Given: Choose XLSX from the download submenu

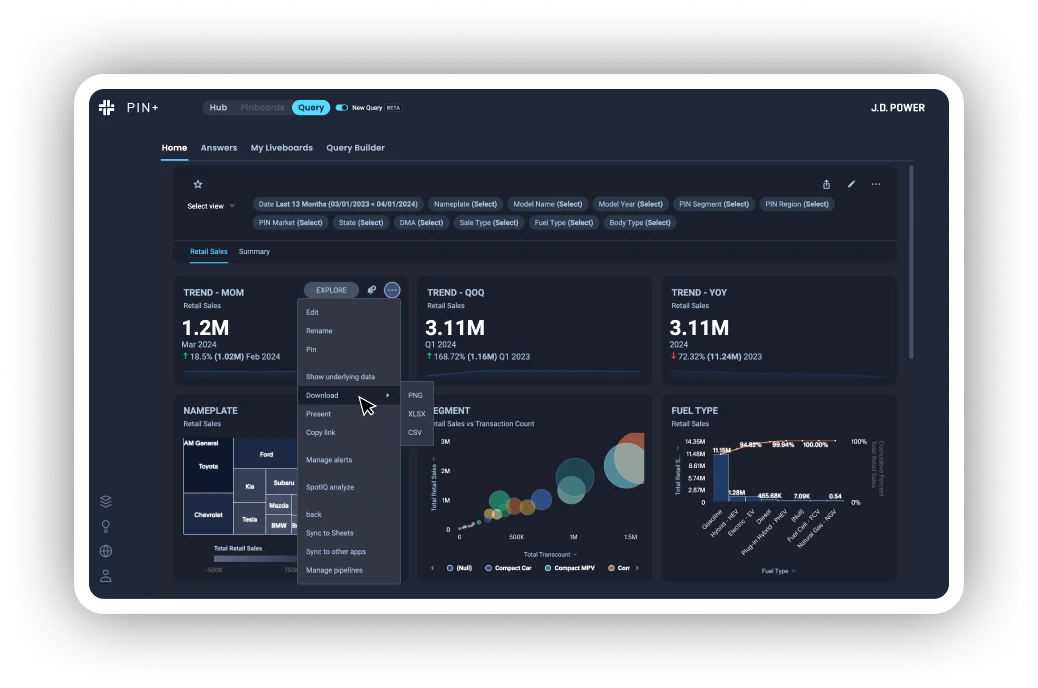Looking at the screenshot, I should tap(416, 414).
